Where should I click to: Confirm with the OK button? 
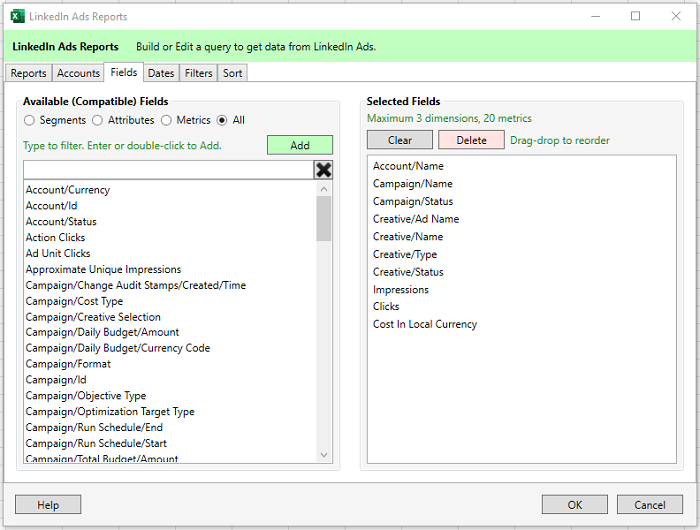coord(575,505)
